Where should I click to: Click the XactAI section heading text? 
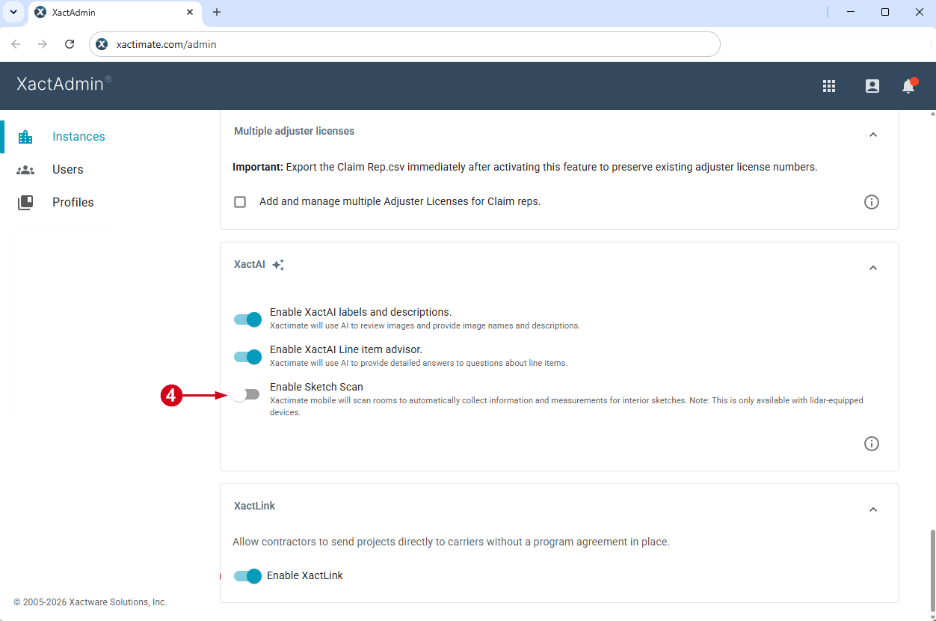pyautogui.click(x=250, y=265)
